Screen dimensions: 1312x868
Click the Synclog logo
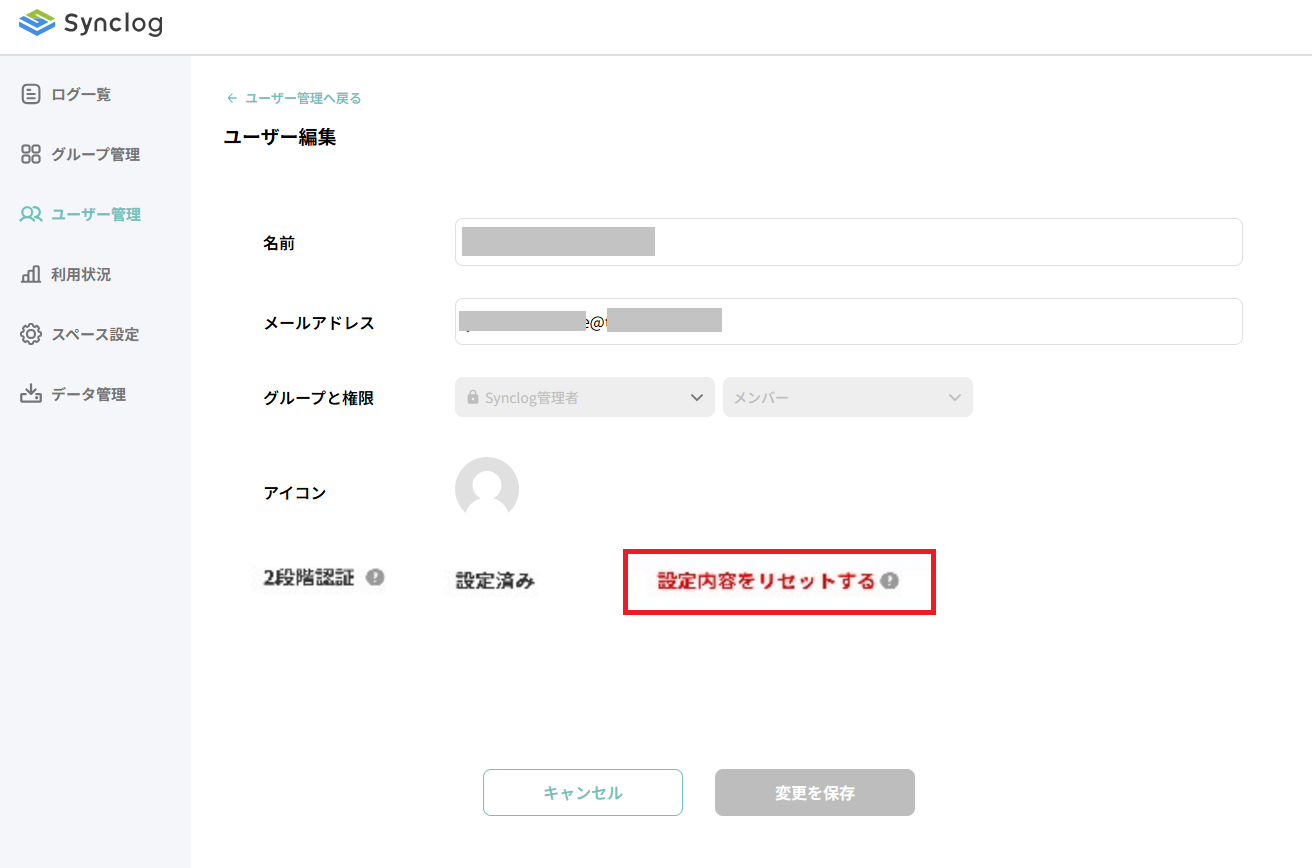(x=91, y=23)
